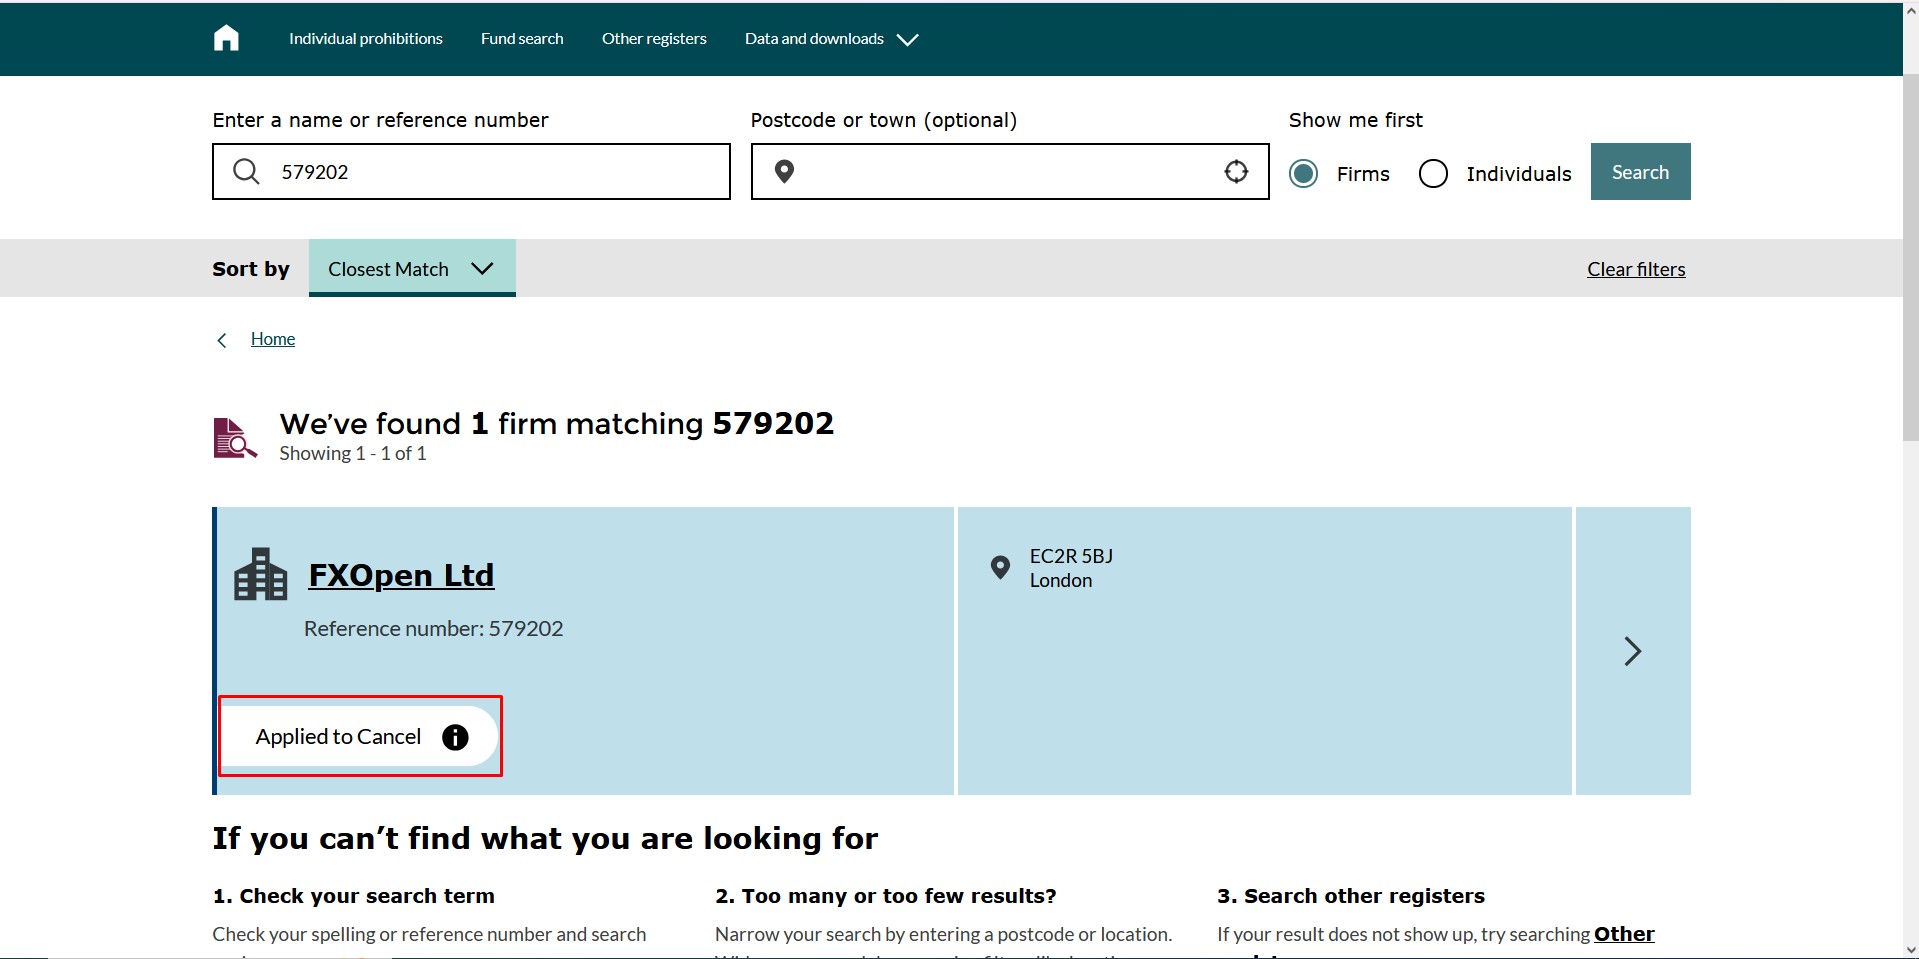The image size is (1919, 959).
Task: Click the map pin icon in postcode field
Action: (x=785, y=172)
